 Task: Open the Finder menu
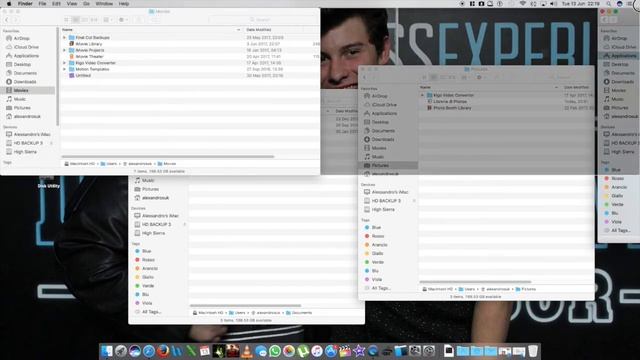[x=25, y=4]
